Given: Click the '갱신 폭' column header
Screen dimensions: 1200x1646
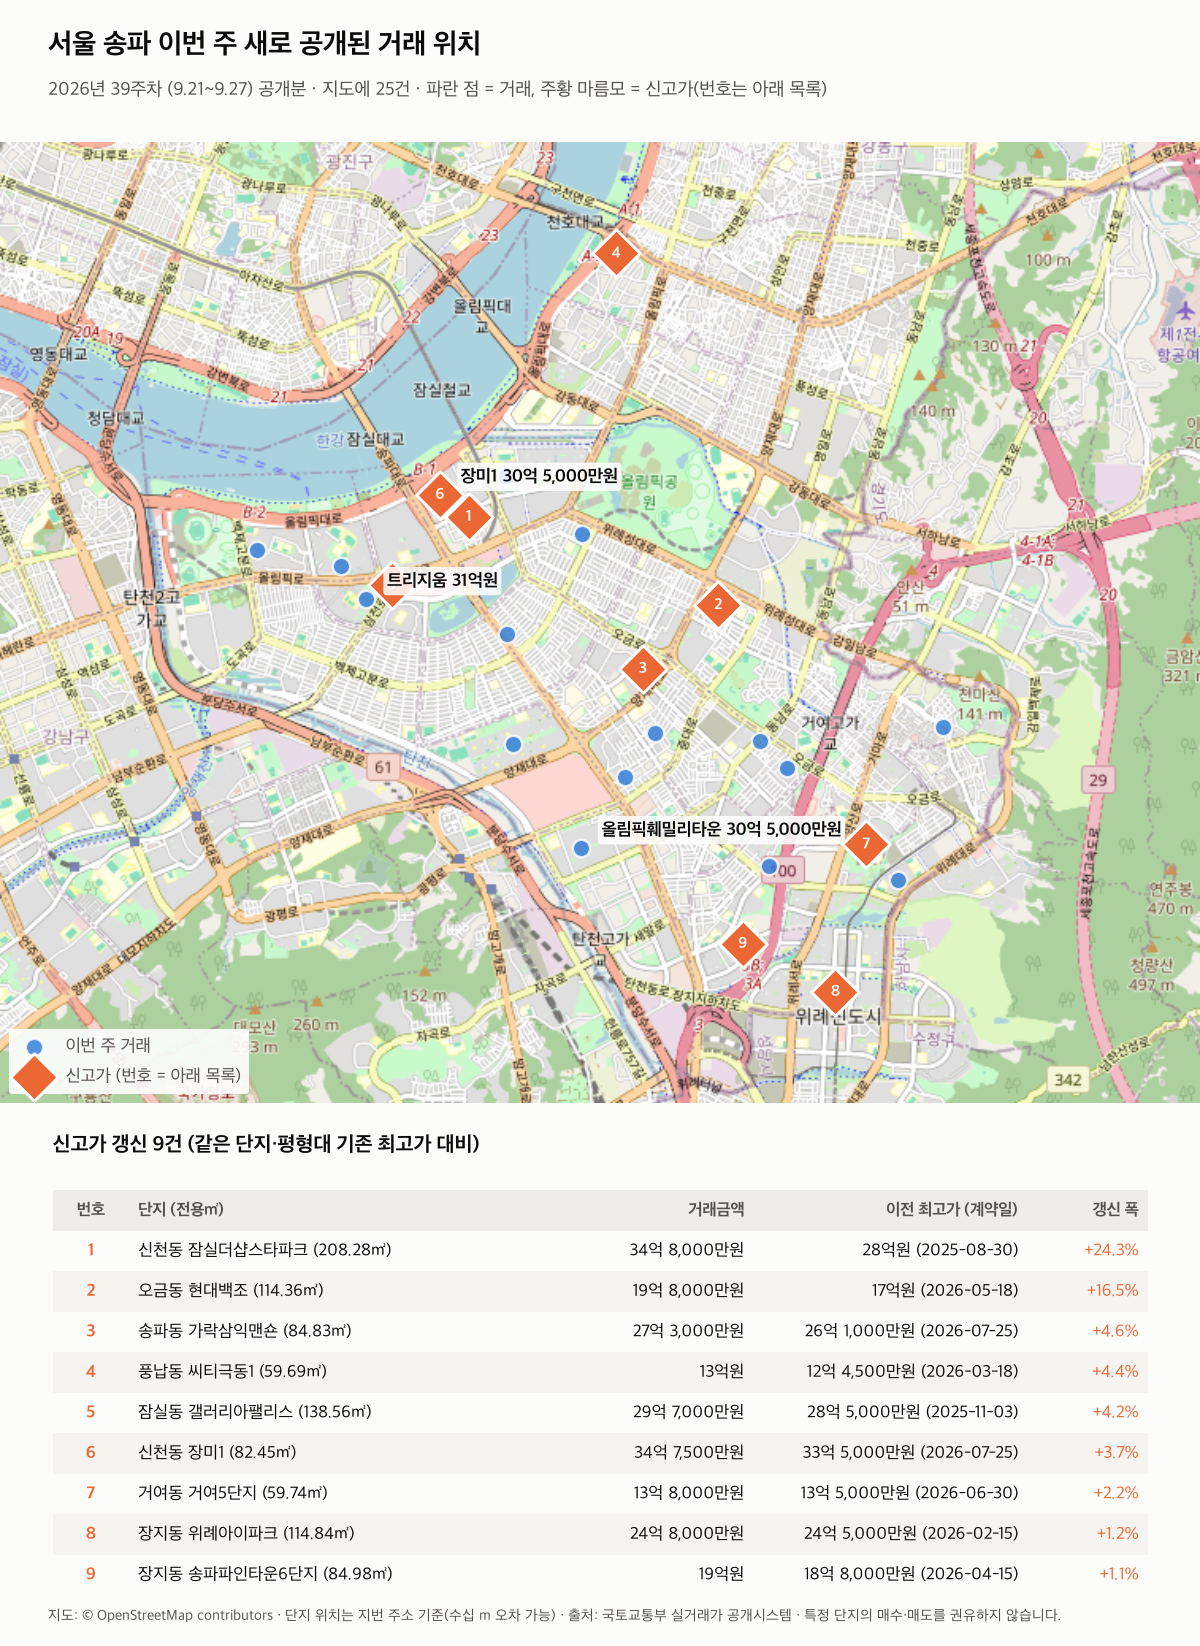Looking at the screenshot, I should tap(1116, 1209).
